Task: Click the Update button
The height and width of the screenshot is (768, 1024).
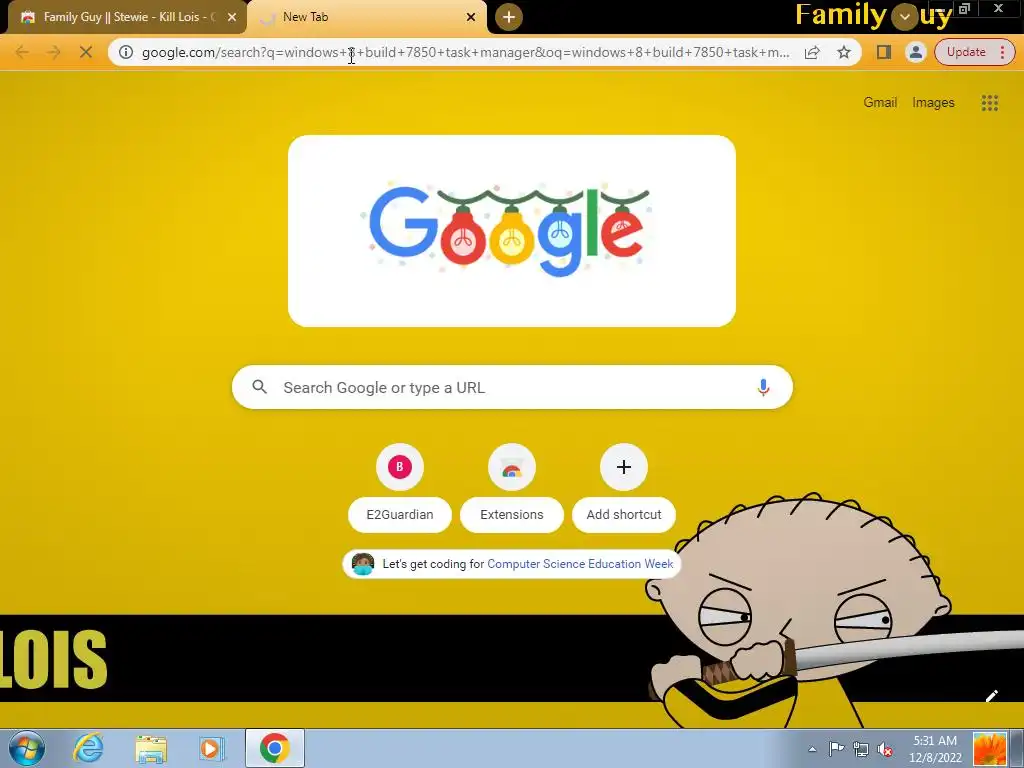Action: pos(966,52)
